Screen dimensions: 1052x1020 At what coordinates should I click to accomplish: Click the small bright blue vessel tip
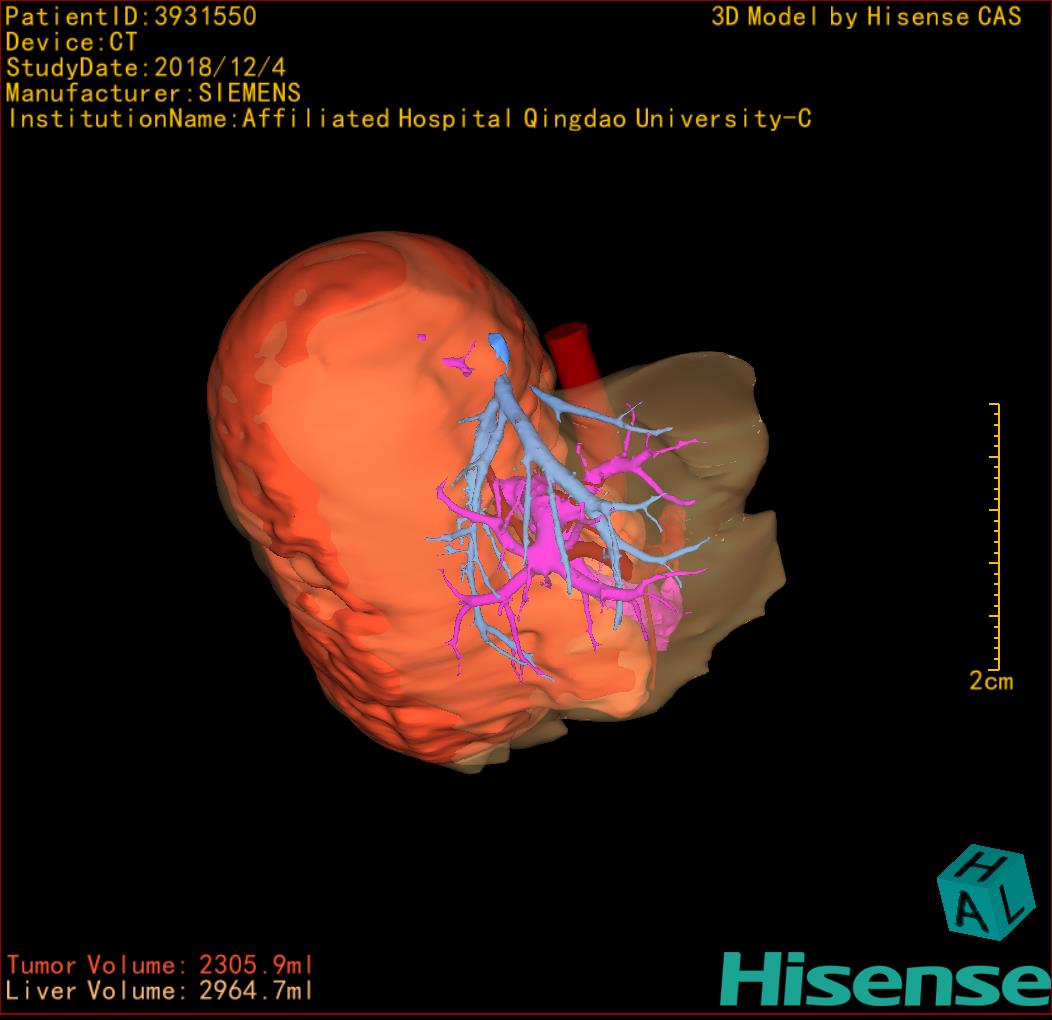pos(497,346)
